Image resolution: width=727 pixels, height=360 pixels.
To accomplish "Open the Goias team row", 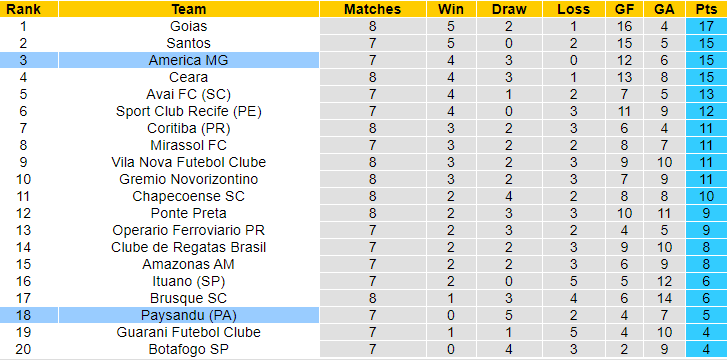I will [364, 26].
